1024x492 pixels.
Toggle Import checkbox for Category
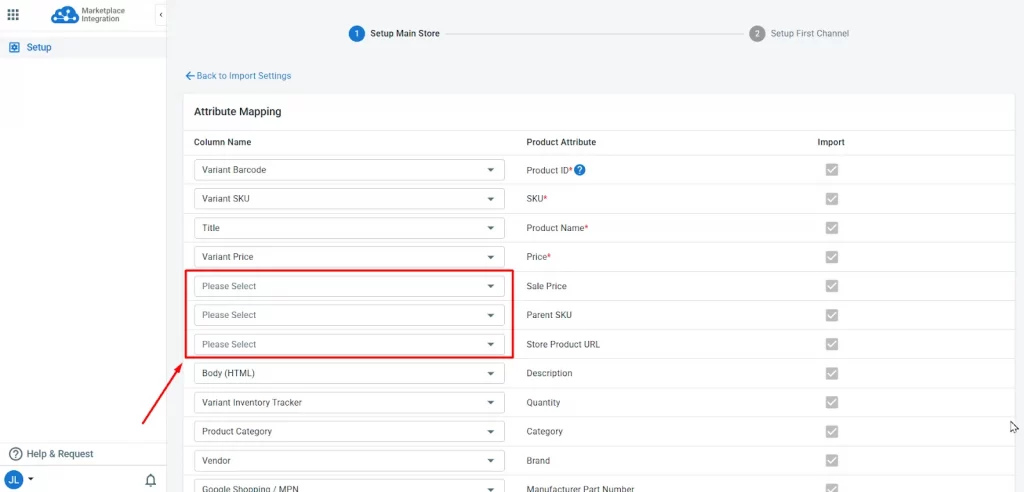coord(831,431)
